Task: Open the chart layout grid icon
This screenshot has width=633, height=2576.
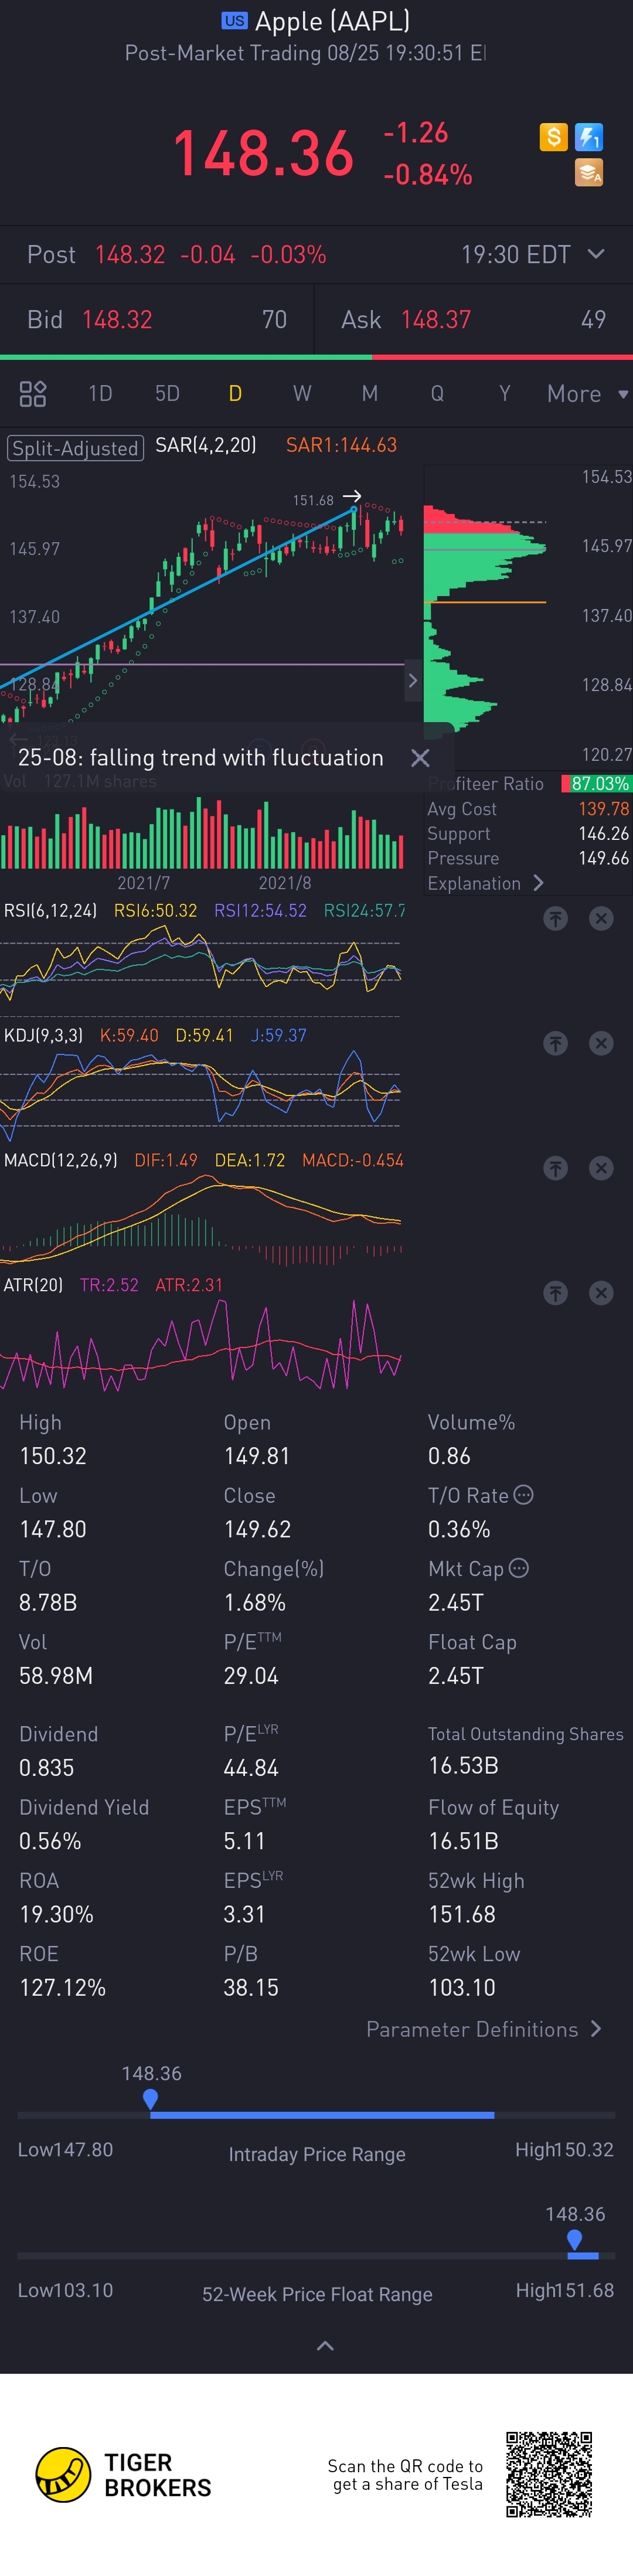Action: pos(33,393)
